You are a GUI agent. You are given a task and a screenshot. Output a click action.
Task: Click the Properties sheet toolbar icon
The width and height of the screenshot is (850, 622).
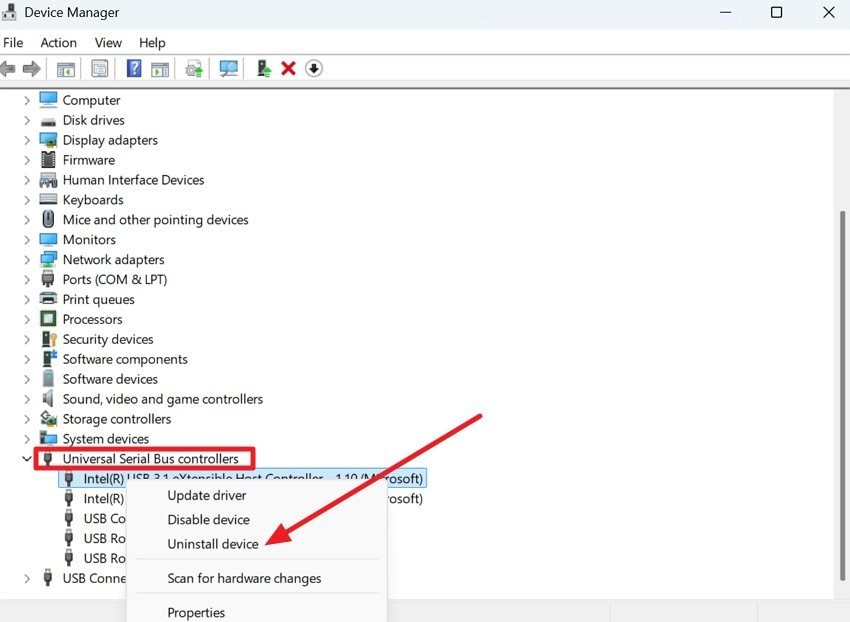pos(100,69)
